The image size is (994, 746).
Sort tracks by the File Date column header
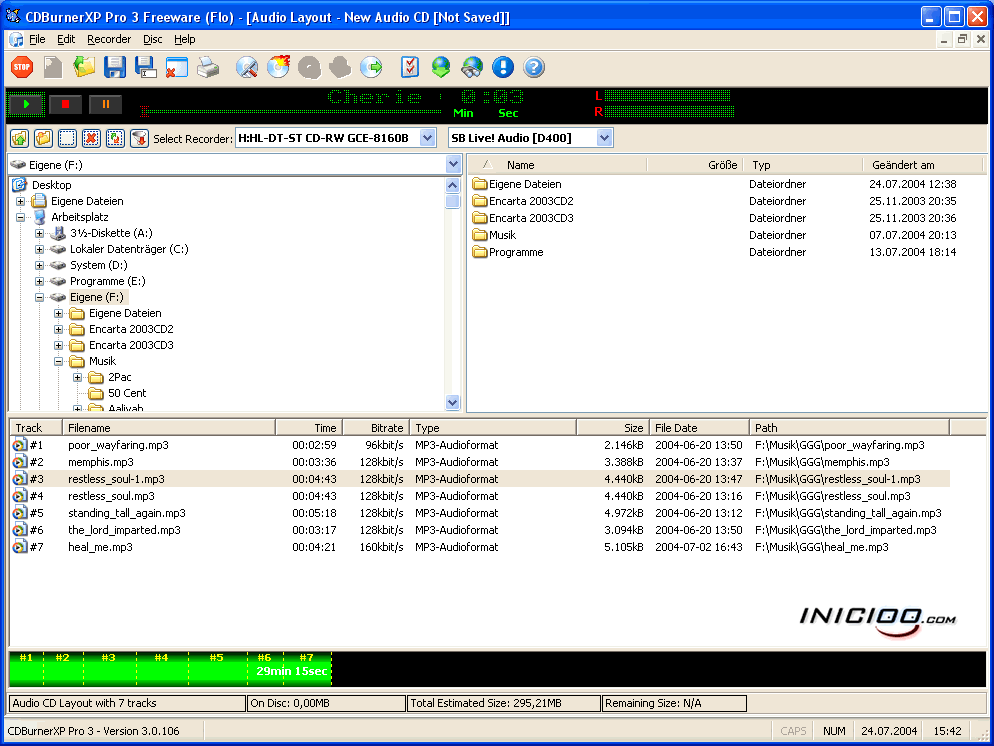click(699, 428)
